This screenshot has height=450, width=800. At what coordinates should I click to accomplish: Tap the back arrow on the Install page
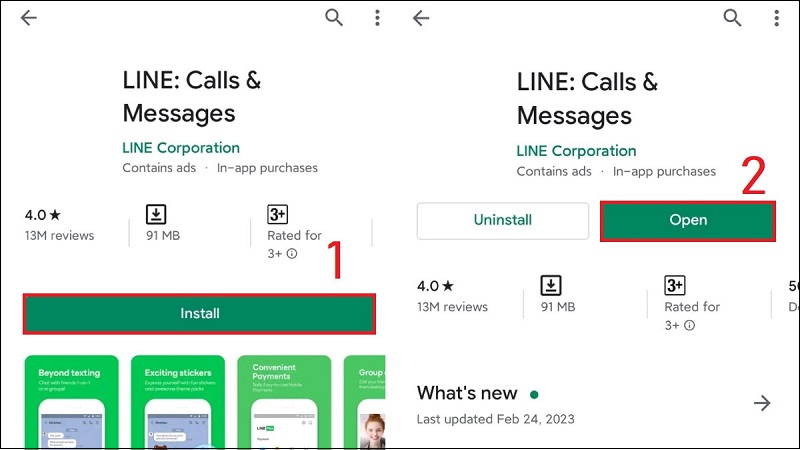click(x=28, y=18)
